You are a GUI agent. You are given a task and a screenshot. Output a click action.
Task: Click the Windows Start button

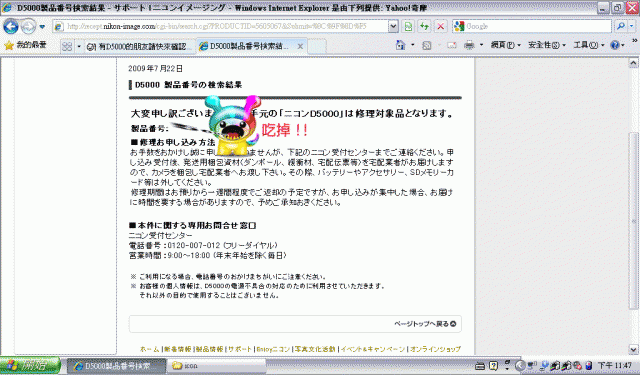(30, 366)
